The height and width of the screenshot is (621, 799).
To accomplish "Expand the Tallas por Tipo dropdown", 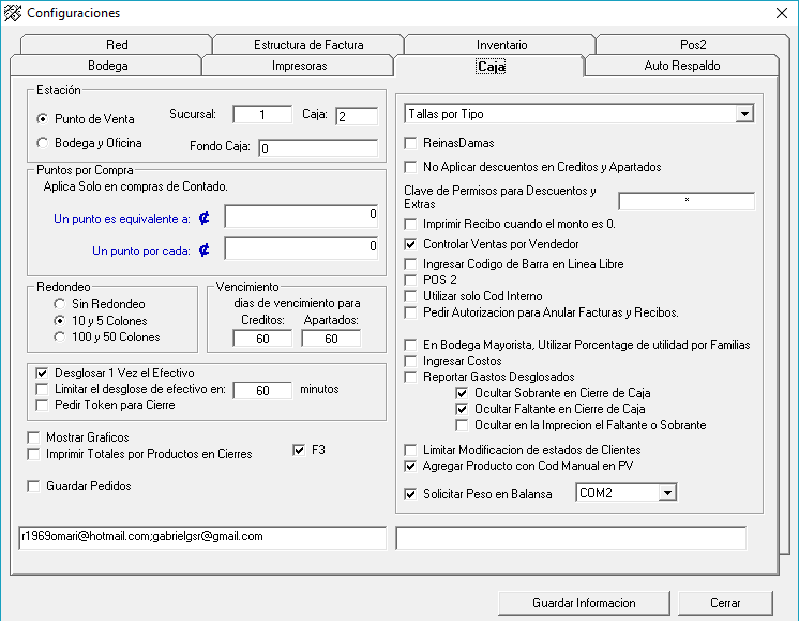I will [x=744, y=115].
